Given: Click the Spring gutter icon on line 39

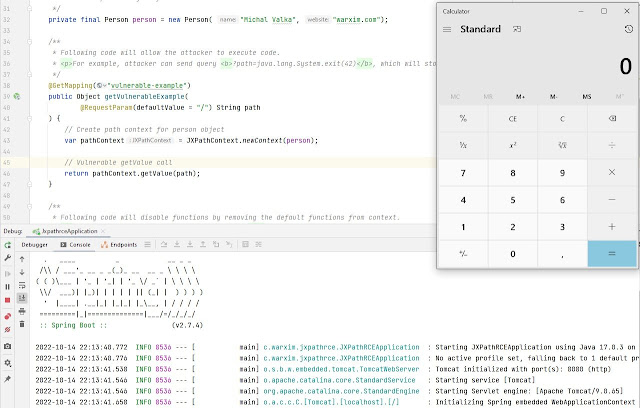Looking at the screenshot, I should 17,97.
